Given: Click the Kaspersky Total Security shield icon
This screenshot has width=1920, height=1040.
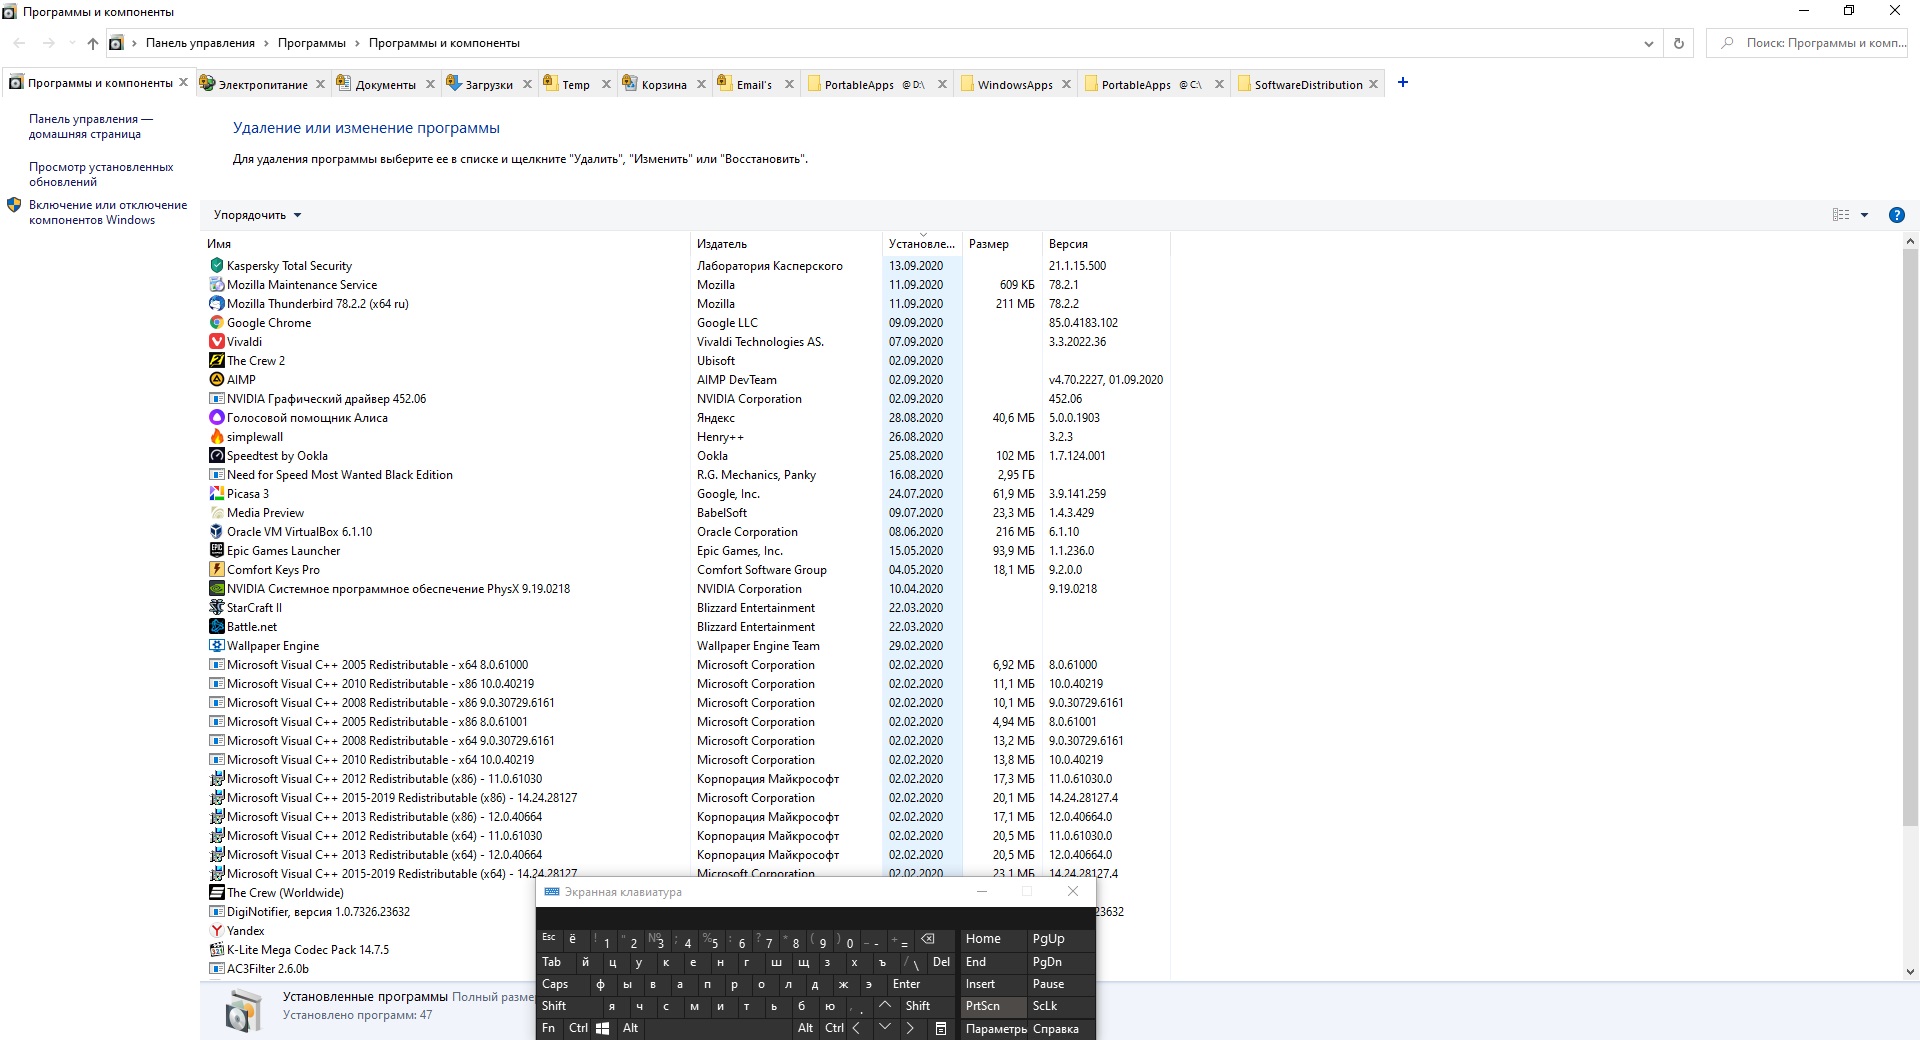Looking at the screenshot, I should click(216, 266).
